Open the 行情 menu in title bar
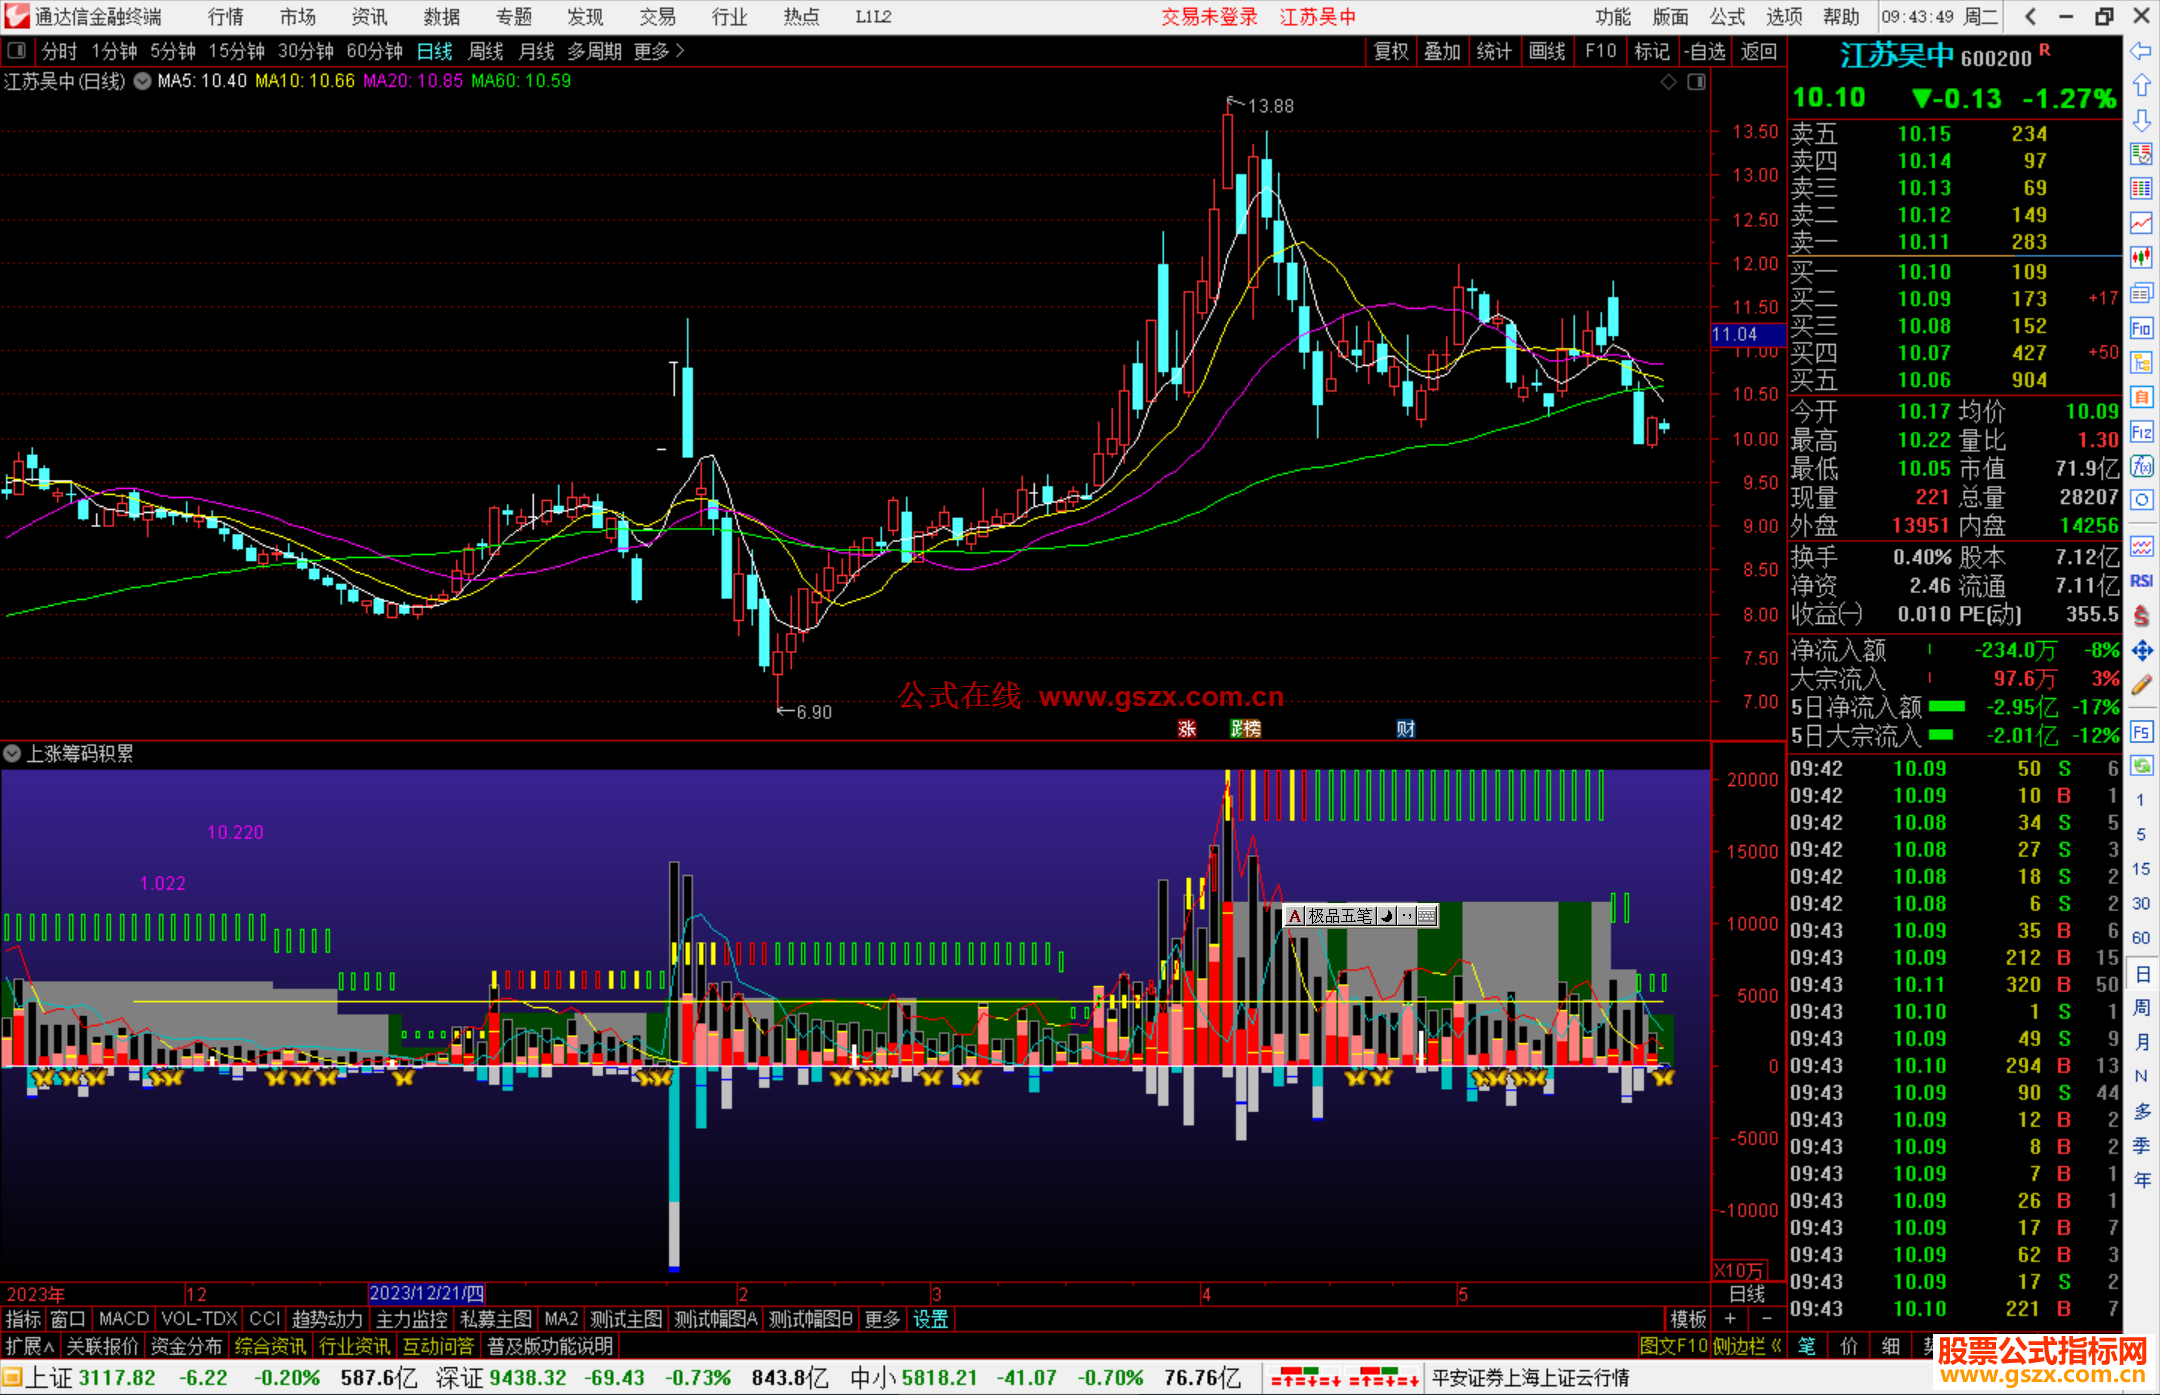 pyautogui.click(x=225, y=17)
